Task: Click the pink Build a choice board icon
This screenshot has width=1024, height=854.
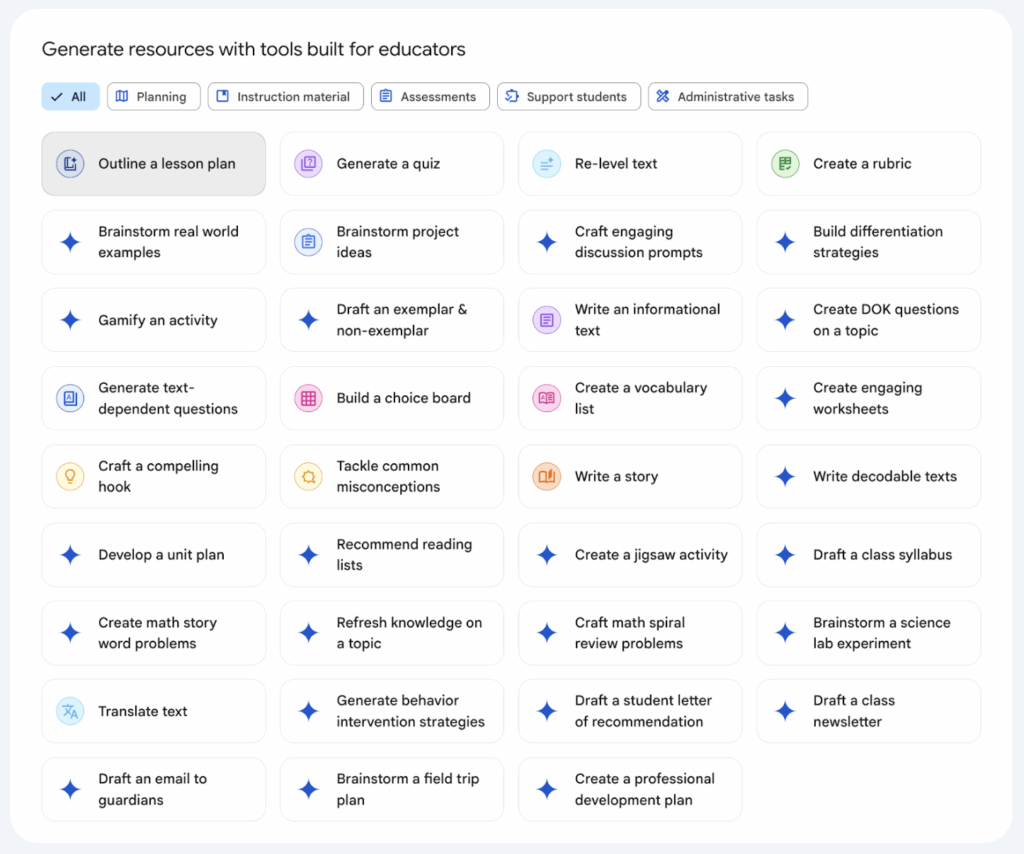Action: point(308,398)
